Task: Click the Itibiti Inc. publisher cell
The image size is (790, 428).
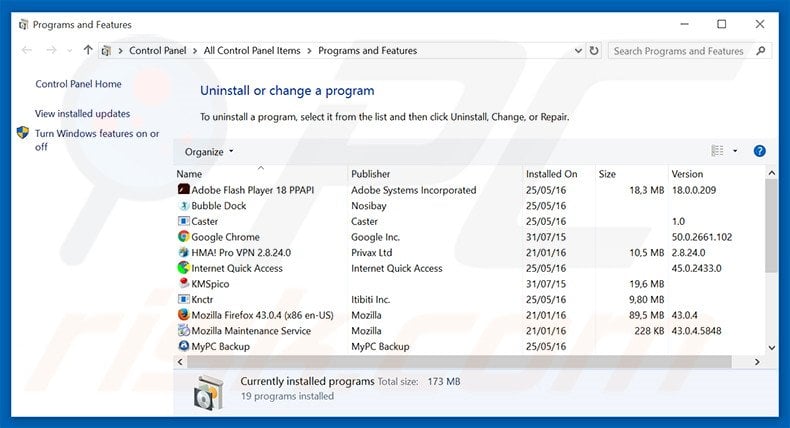Action: [x=370, y=299]
